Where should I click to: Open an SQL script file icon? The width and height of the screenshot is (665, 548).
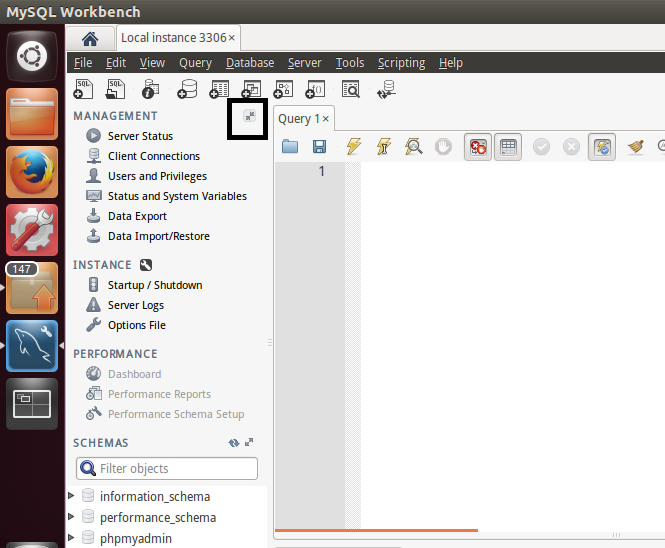coord(115,89)
